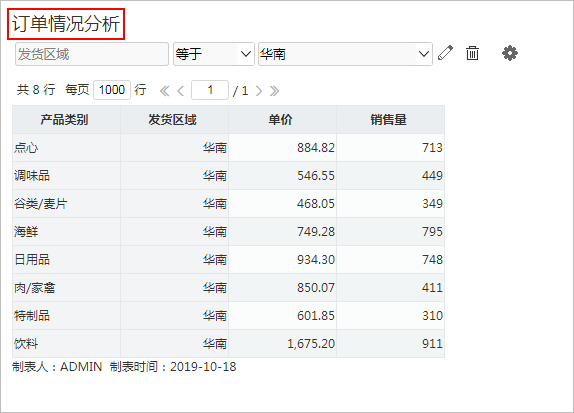Click the 单价 column header
This screenshot has width=574, height=413.
coord(282,120)
